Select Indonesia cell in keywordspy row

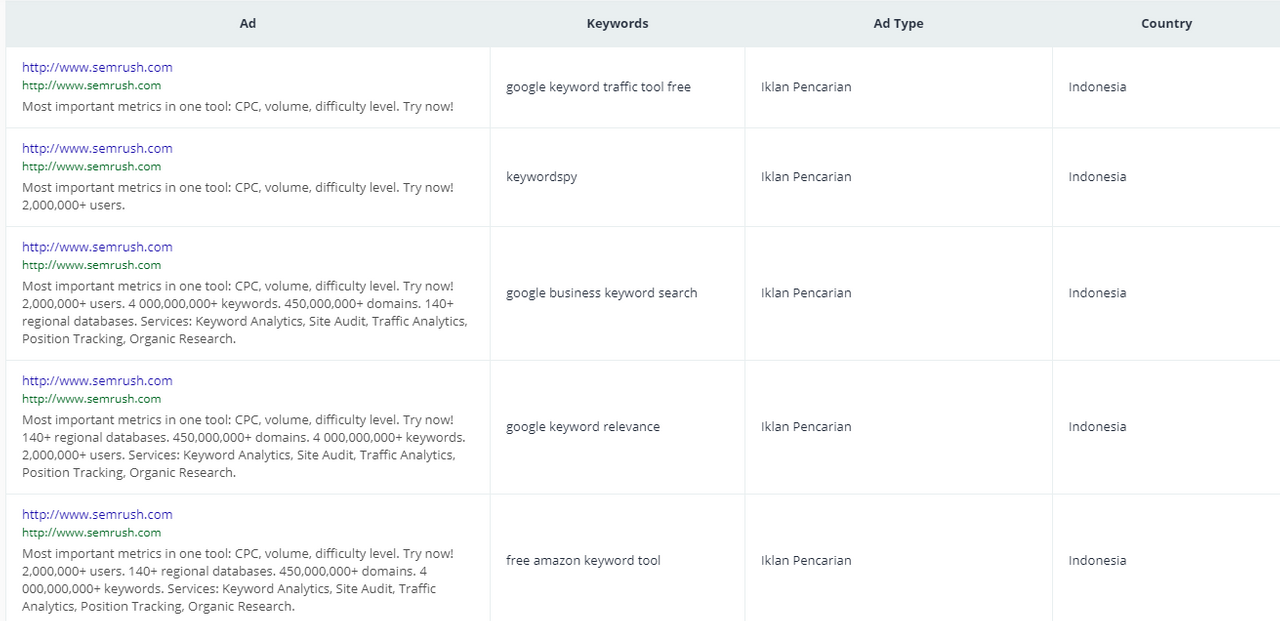point(1097,177)
